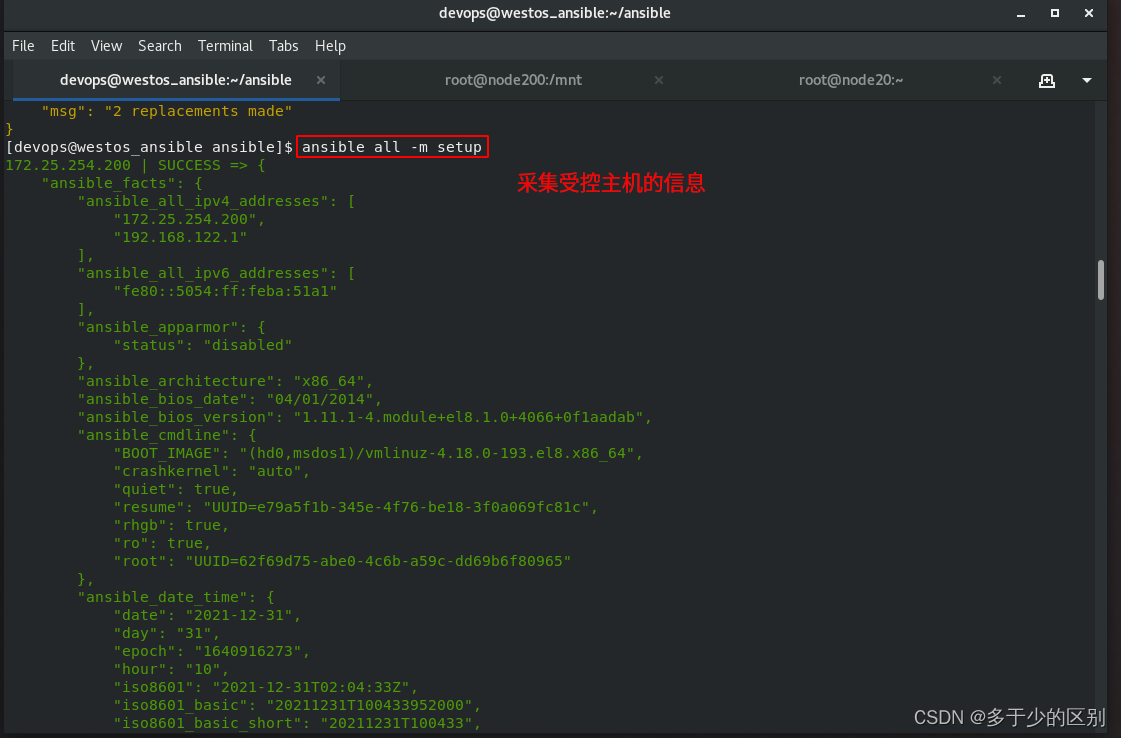Open the View menu
This screenshot has height=738, width=1121.
coord(107,46)
